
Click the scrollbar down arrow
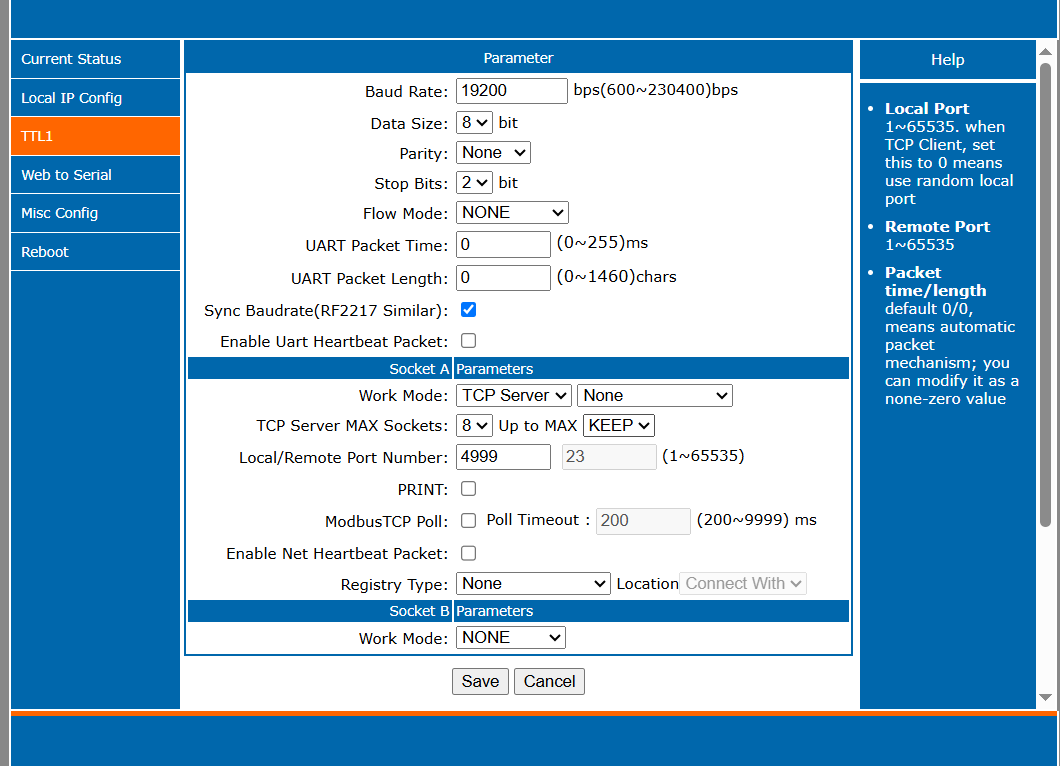(x=1045, y=697)
